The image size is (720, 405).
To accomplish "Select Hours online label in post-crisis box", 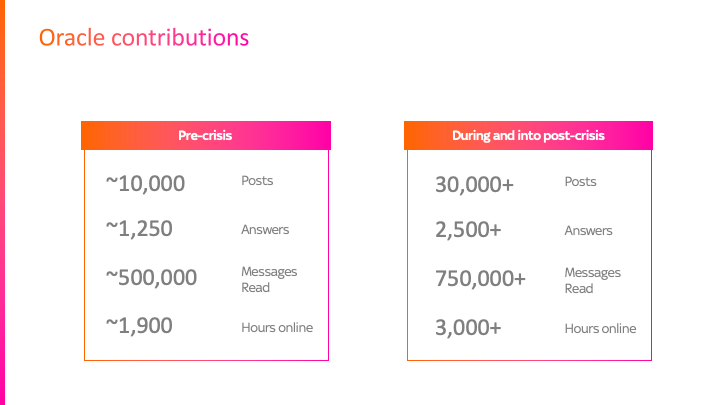I will pos(600,328).
